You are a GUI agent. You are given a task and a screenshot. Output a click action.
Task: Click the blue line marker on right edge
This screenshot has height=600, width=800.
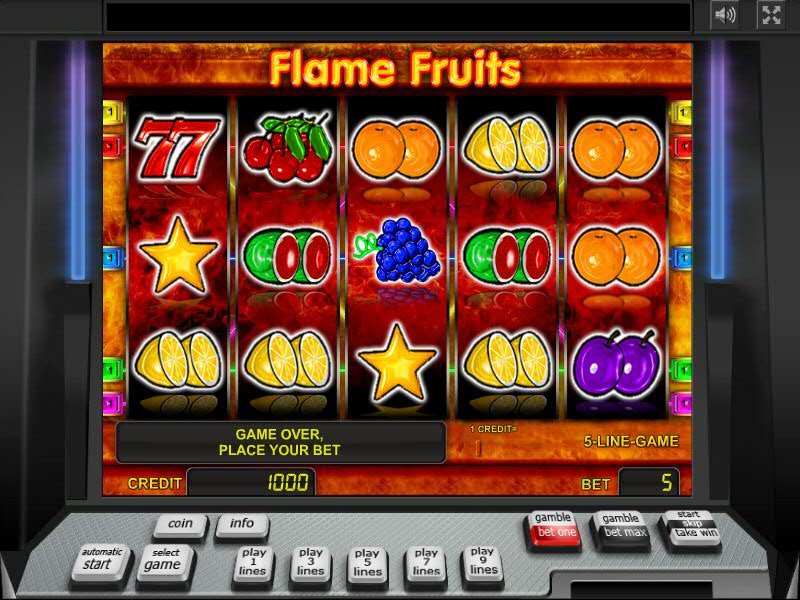tap(681, 258)
